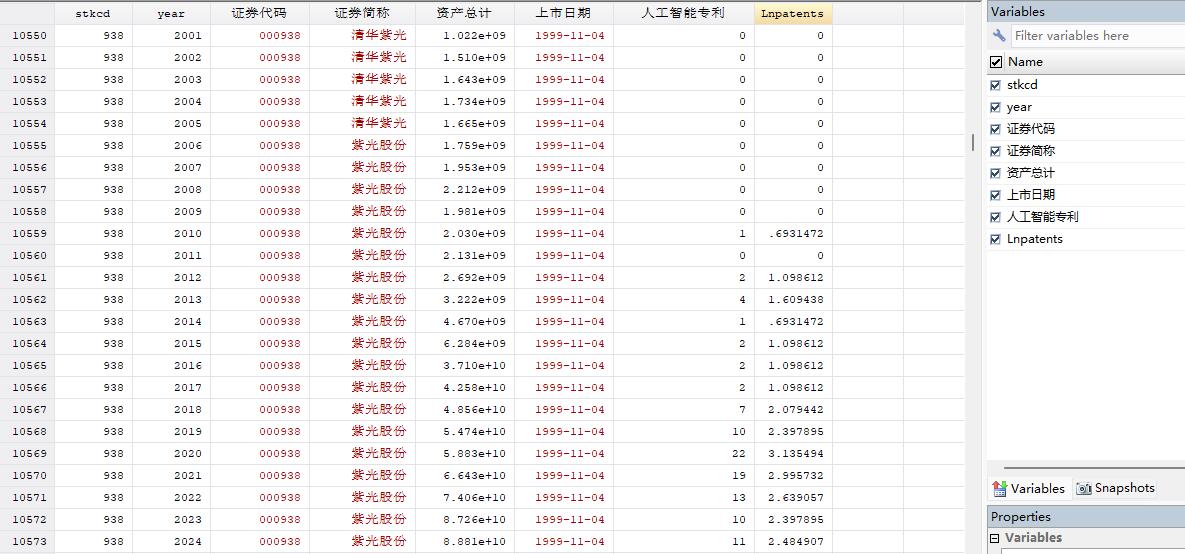Click the Variables panel title bar

coord(1086,12)
